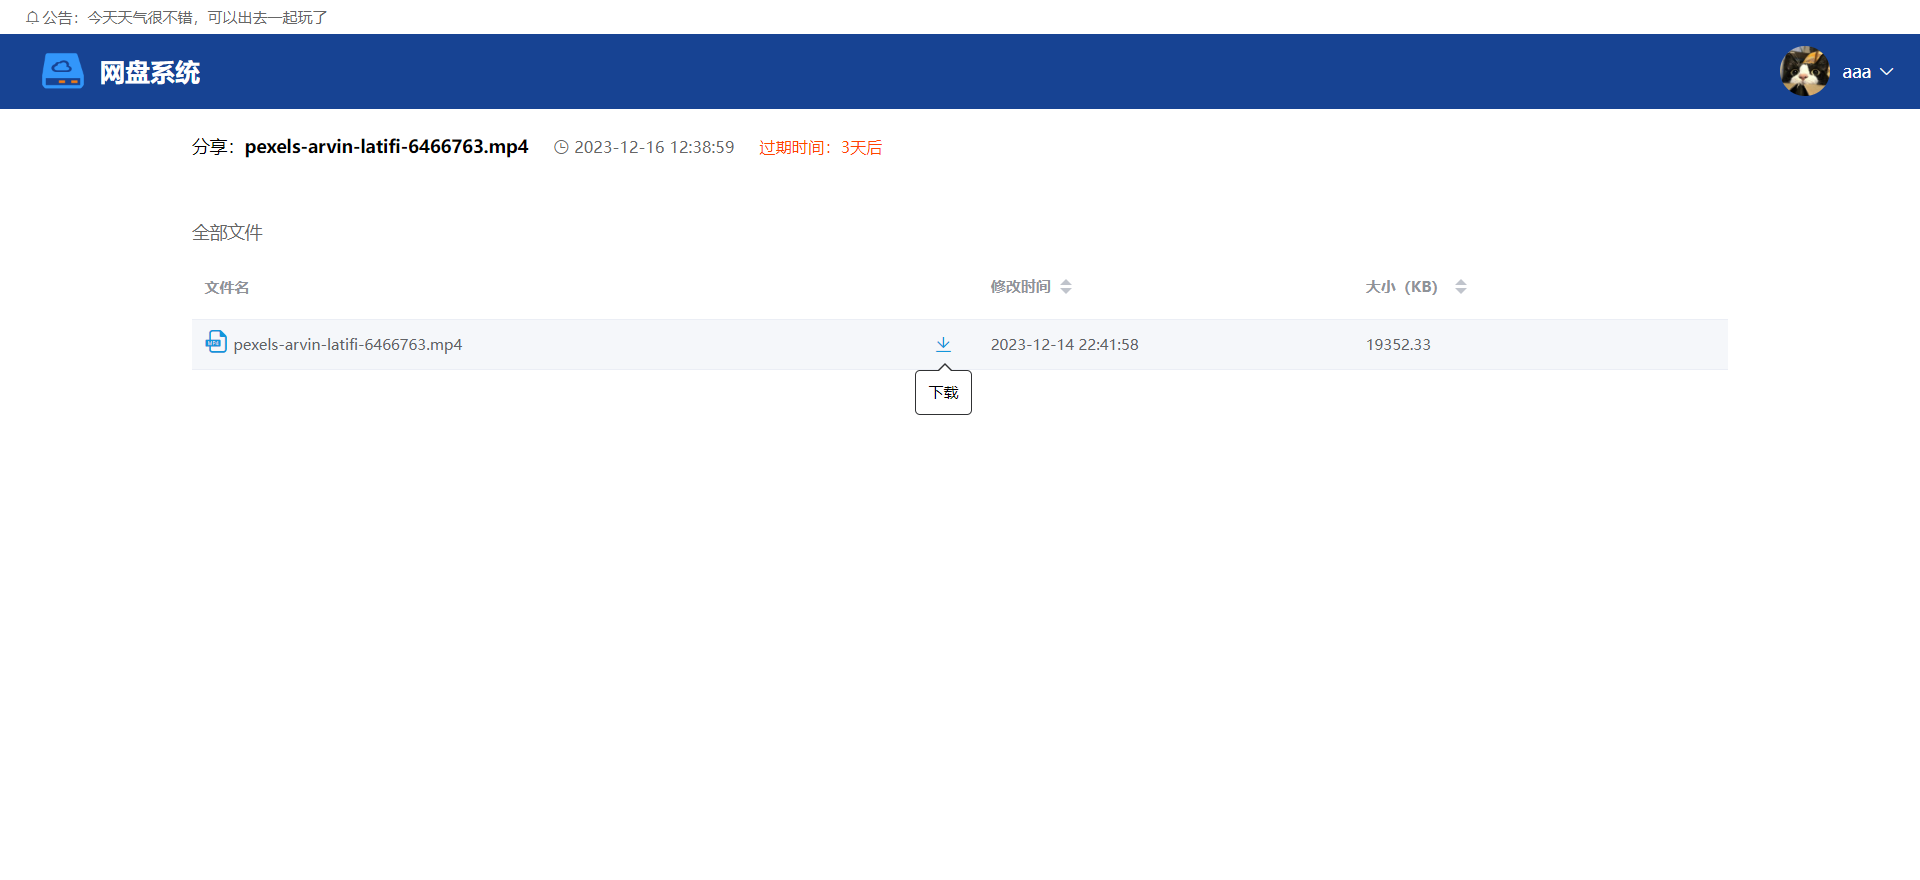Open the aaa user avatar
Viewport: 1920px width, 880px height.
pyautogui.click(x=1805, y=71)
